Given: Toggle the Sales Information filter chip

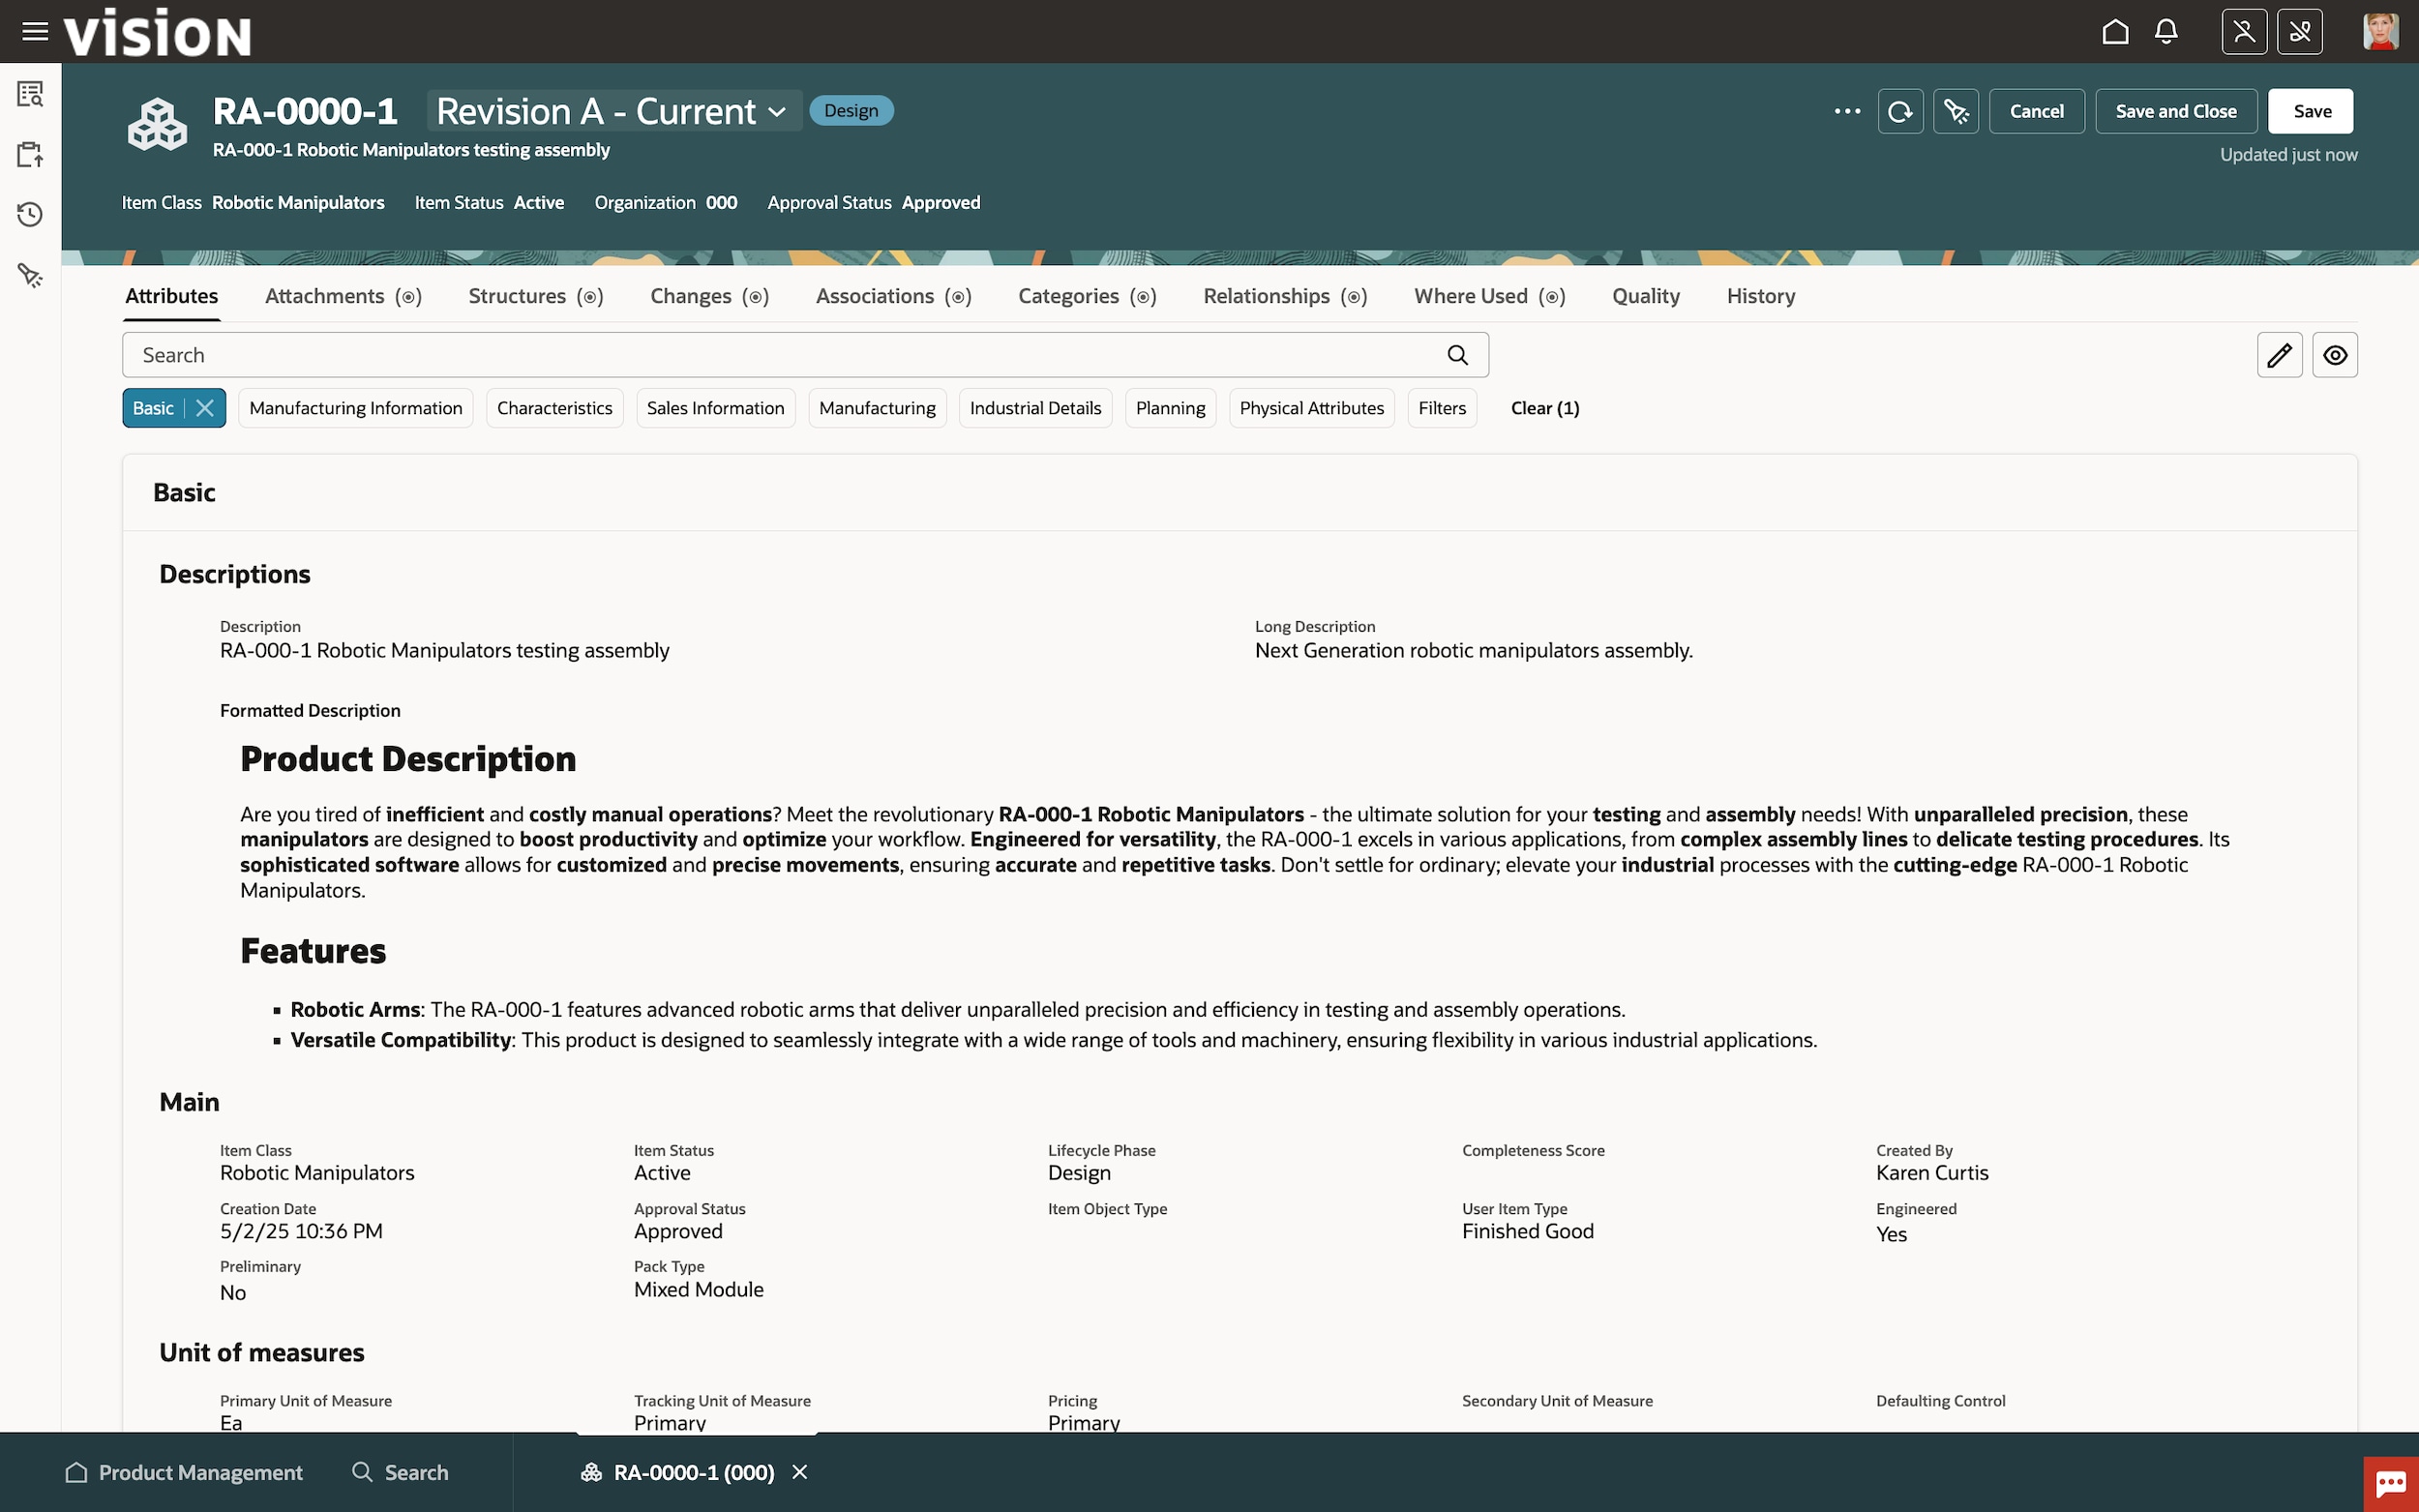Looking at the screenshot, I should coord(715,408).
